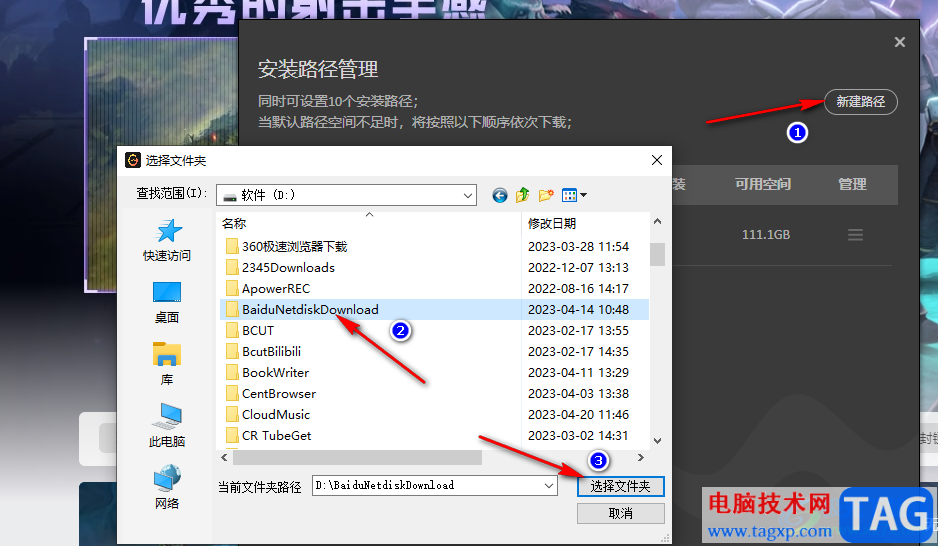Go up one folder level icon
This screenshot has width=938, height=546.
(x=522, y=195)
